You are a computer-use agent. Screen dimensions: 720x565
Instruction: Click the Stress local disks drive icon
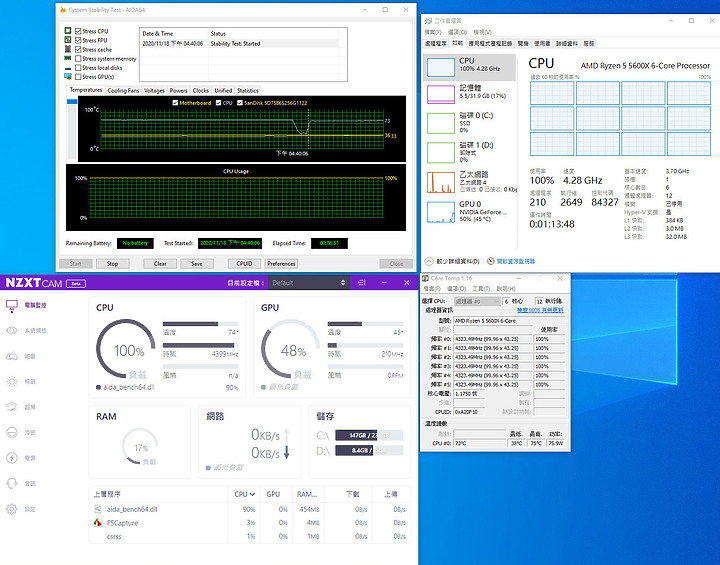click(x=68, y=68)
